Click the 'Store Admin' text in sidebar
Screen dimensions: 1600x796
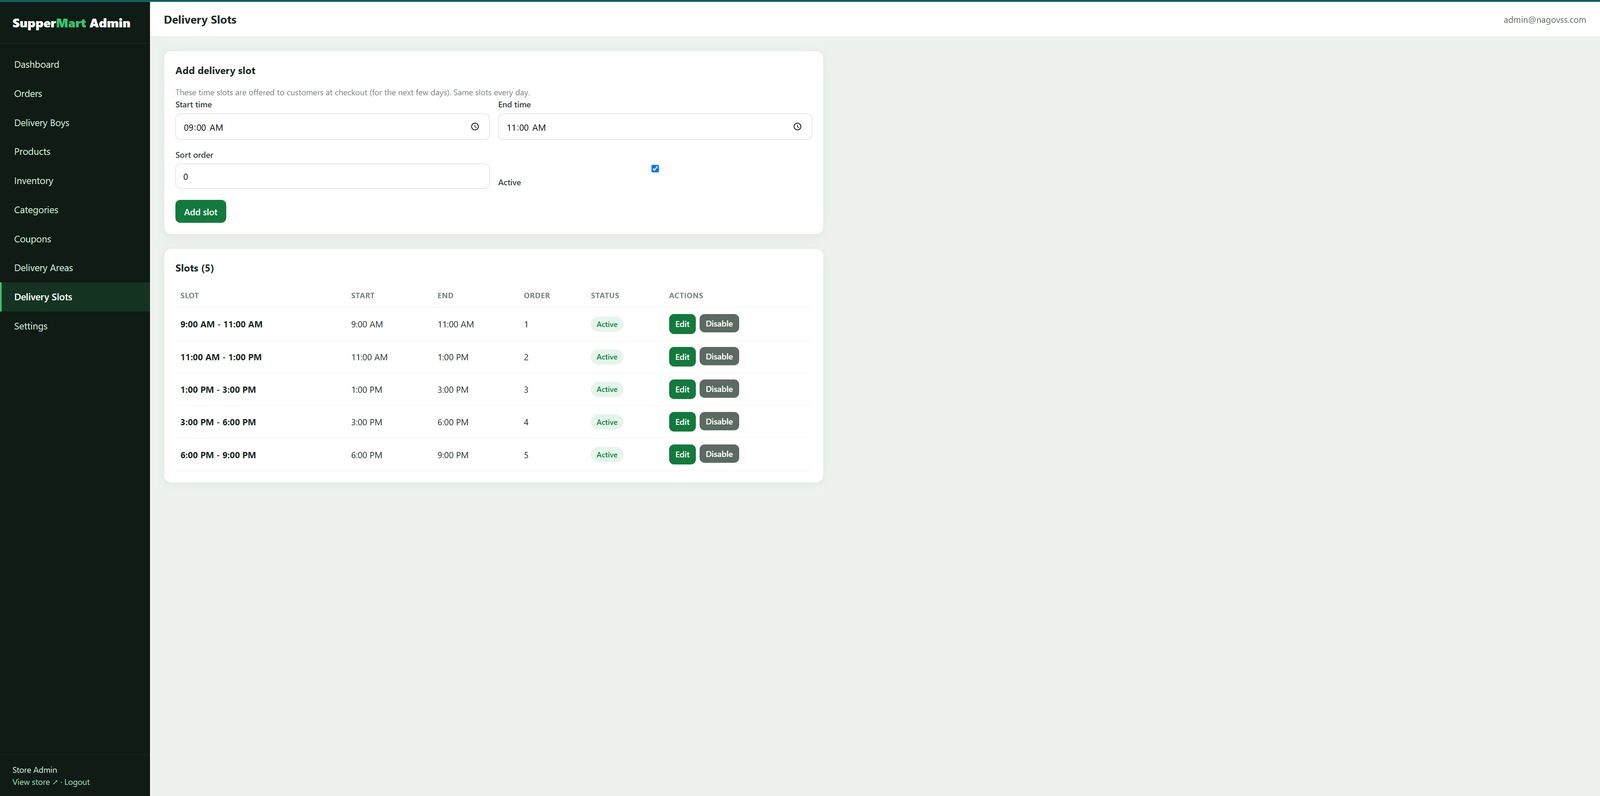coord(35,770)
